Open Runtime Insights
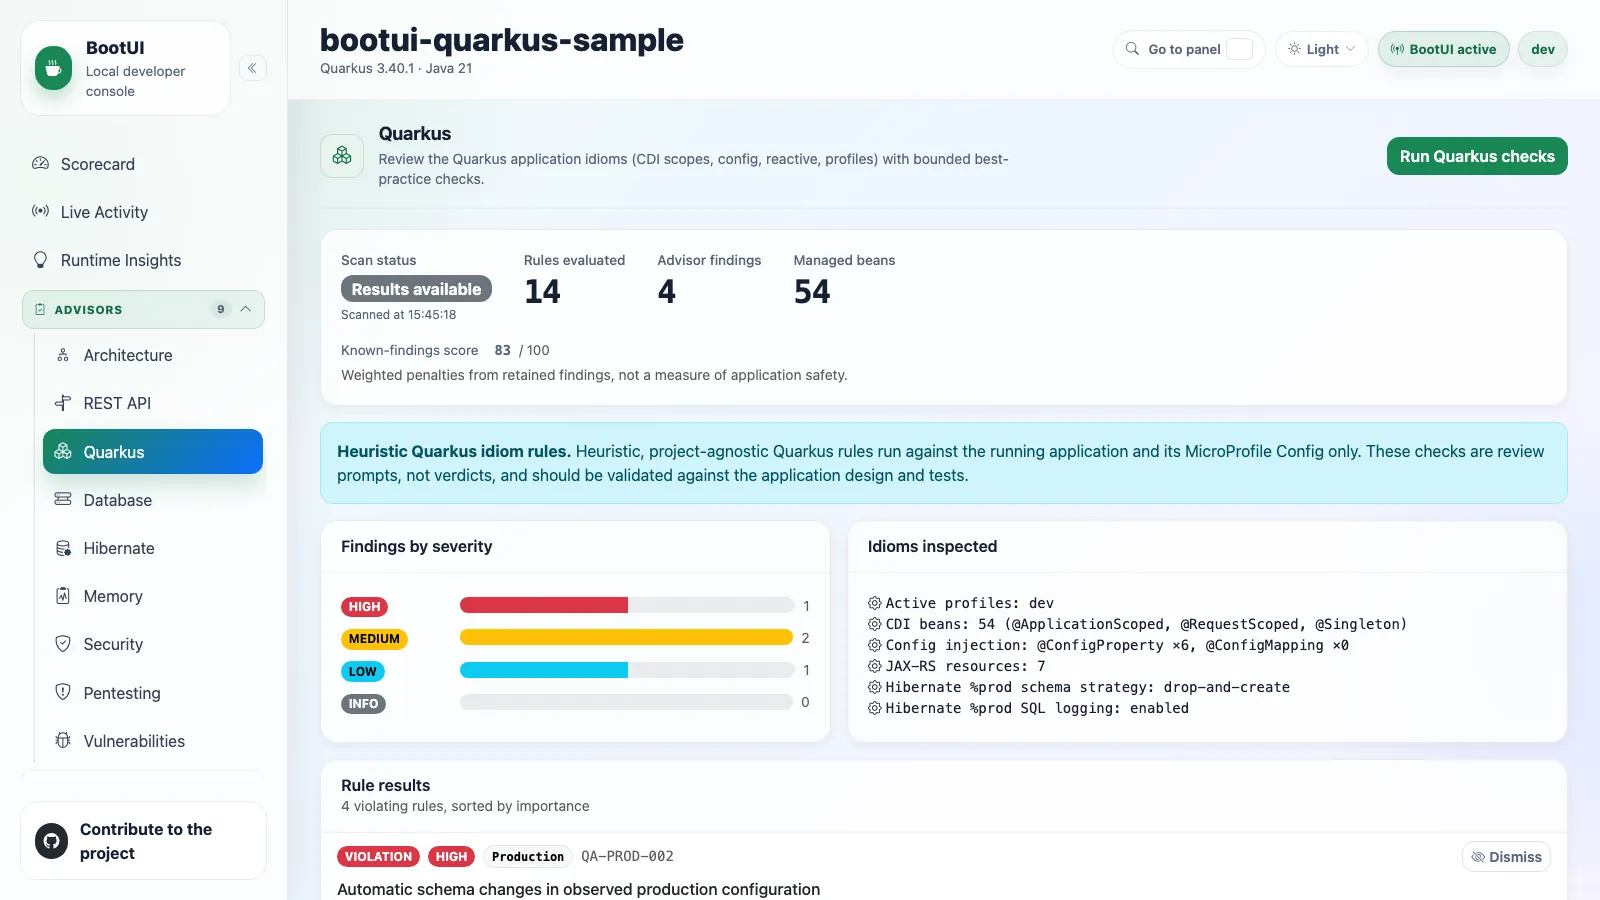Screen dimensions: 1600x900 coord(143,260)
